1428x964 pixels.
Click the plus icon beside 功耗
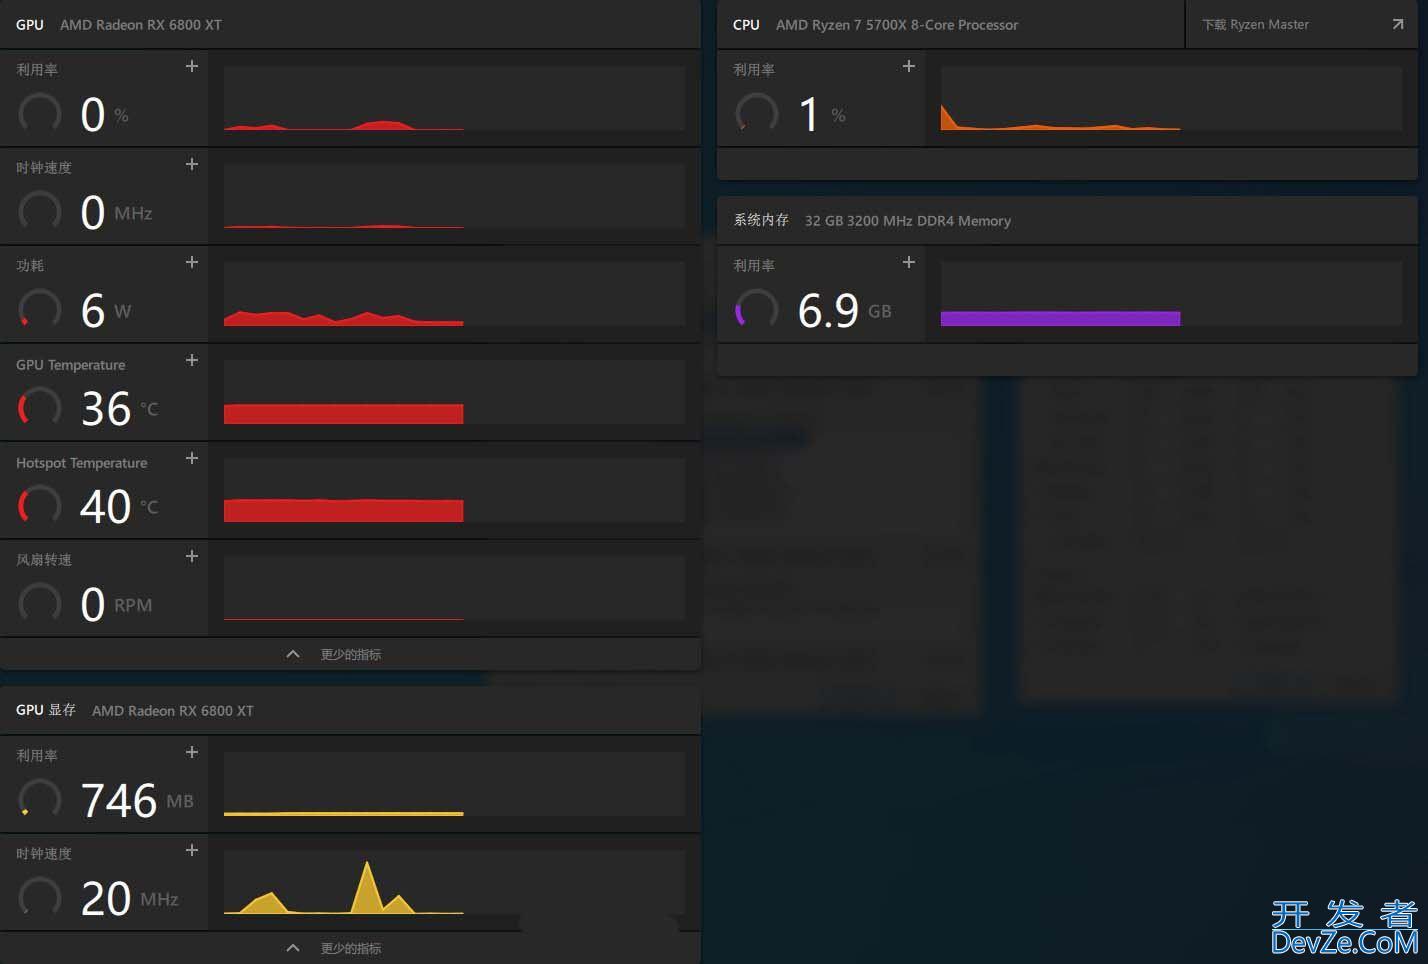coord(192,262)
